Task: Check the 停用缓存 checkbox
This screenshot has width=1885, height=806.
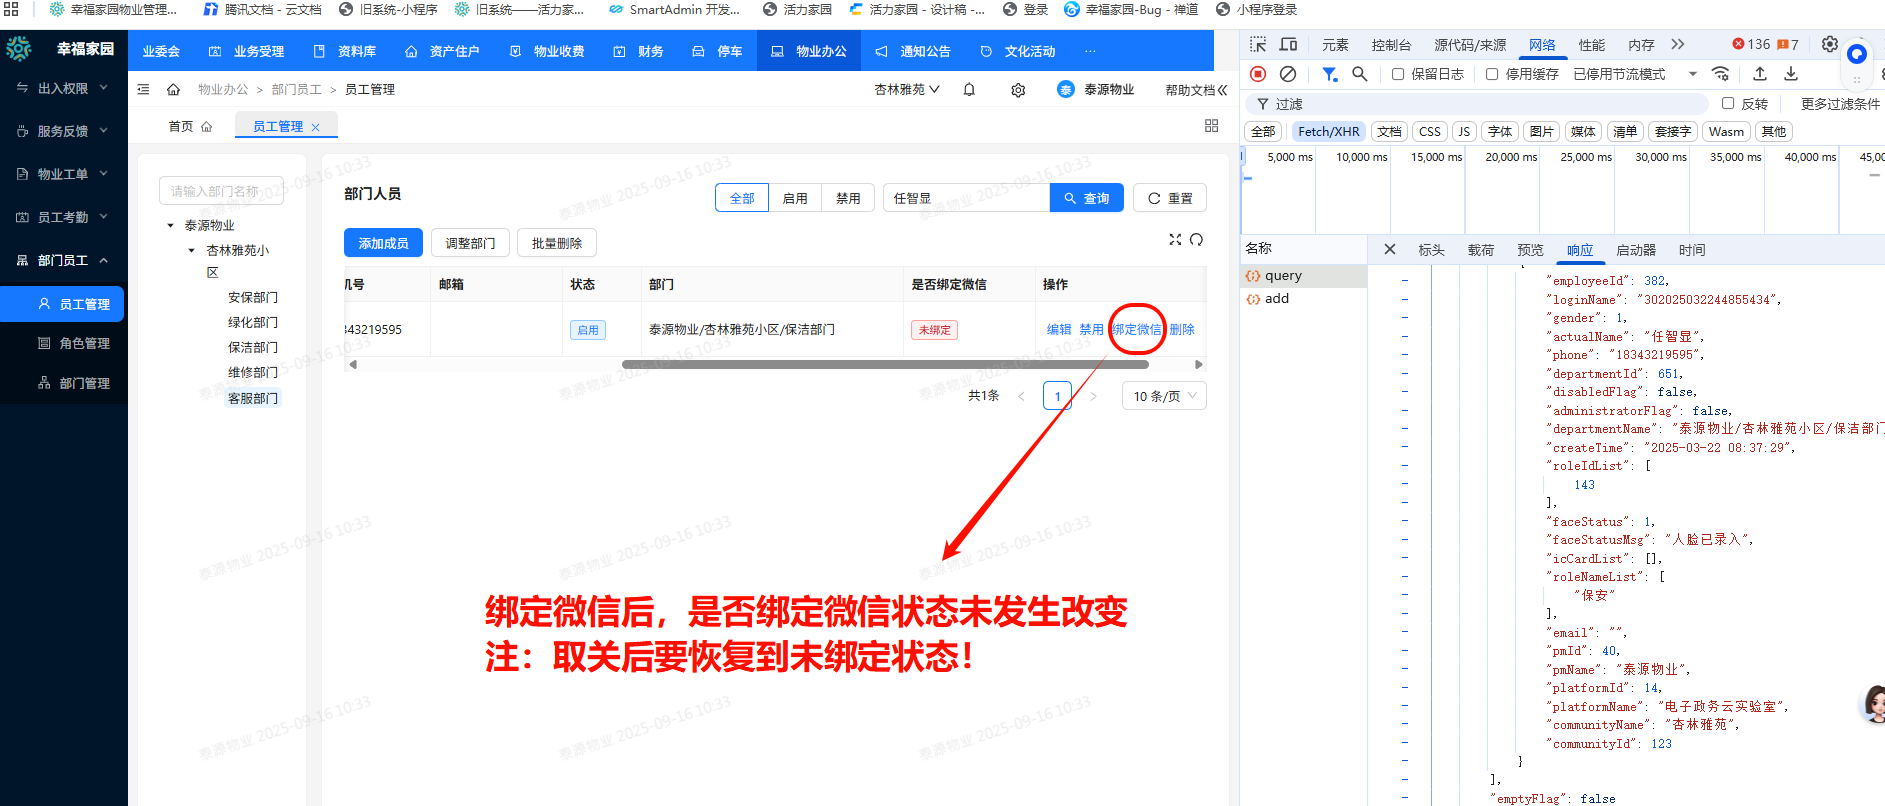Action: click(1492, 74)
